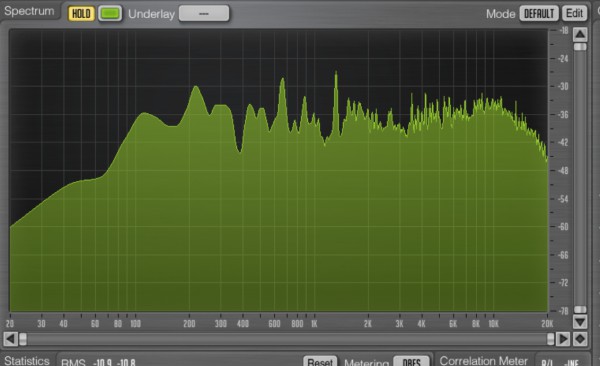Click the -48 dB scale label

click(563, 171)
